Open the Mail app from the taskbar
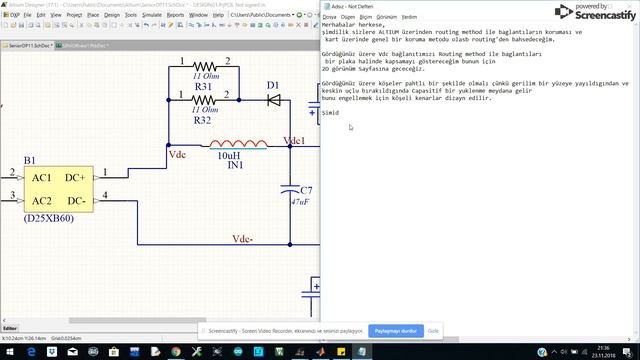Image resolution: width=640 pixels, height=360 pixels. (x=73, y=351)
